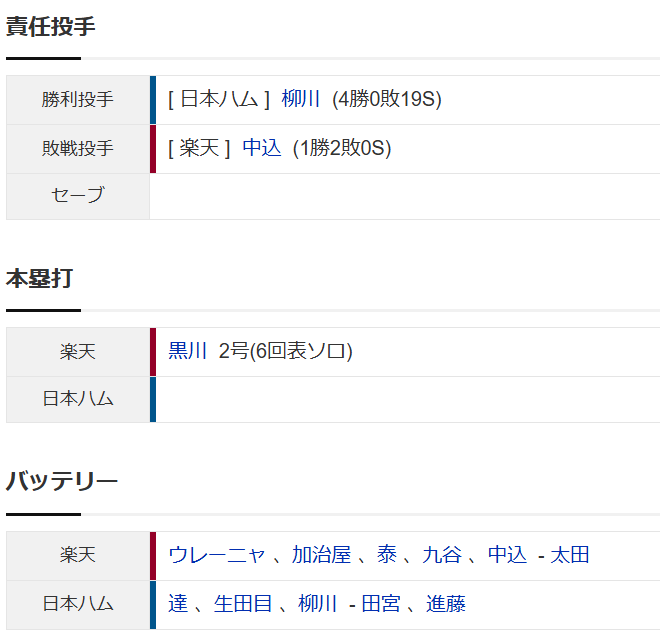The height and width of the screenshot is (642, 660).
Task: Open 九谷 player profile link
Action: (x=442, y=555)
